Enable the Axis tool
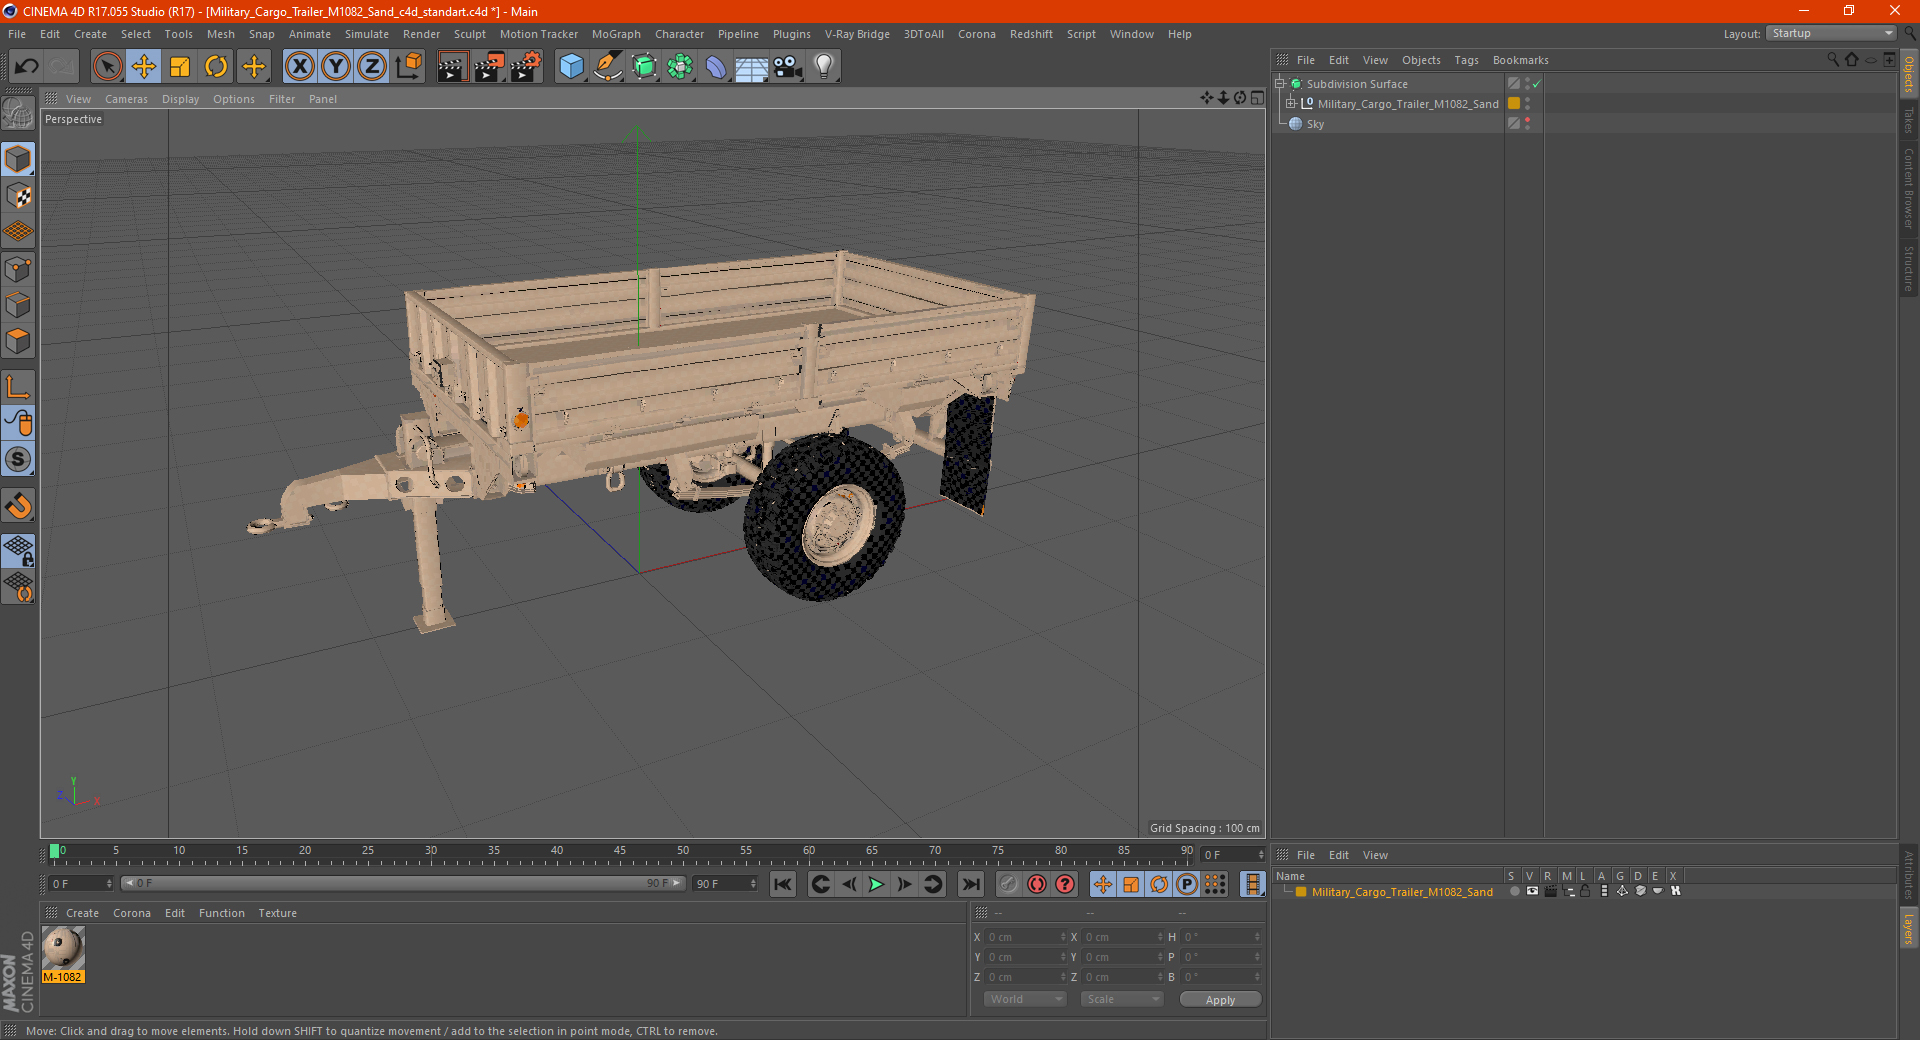 pyautogui.click(x=18, y=386)
